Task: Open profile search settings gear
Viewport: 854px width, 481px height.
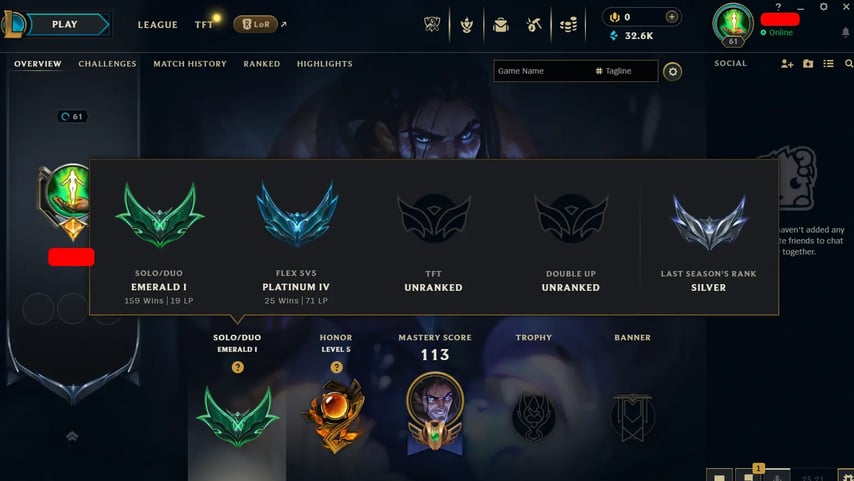Action: [x=673, y=71]
